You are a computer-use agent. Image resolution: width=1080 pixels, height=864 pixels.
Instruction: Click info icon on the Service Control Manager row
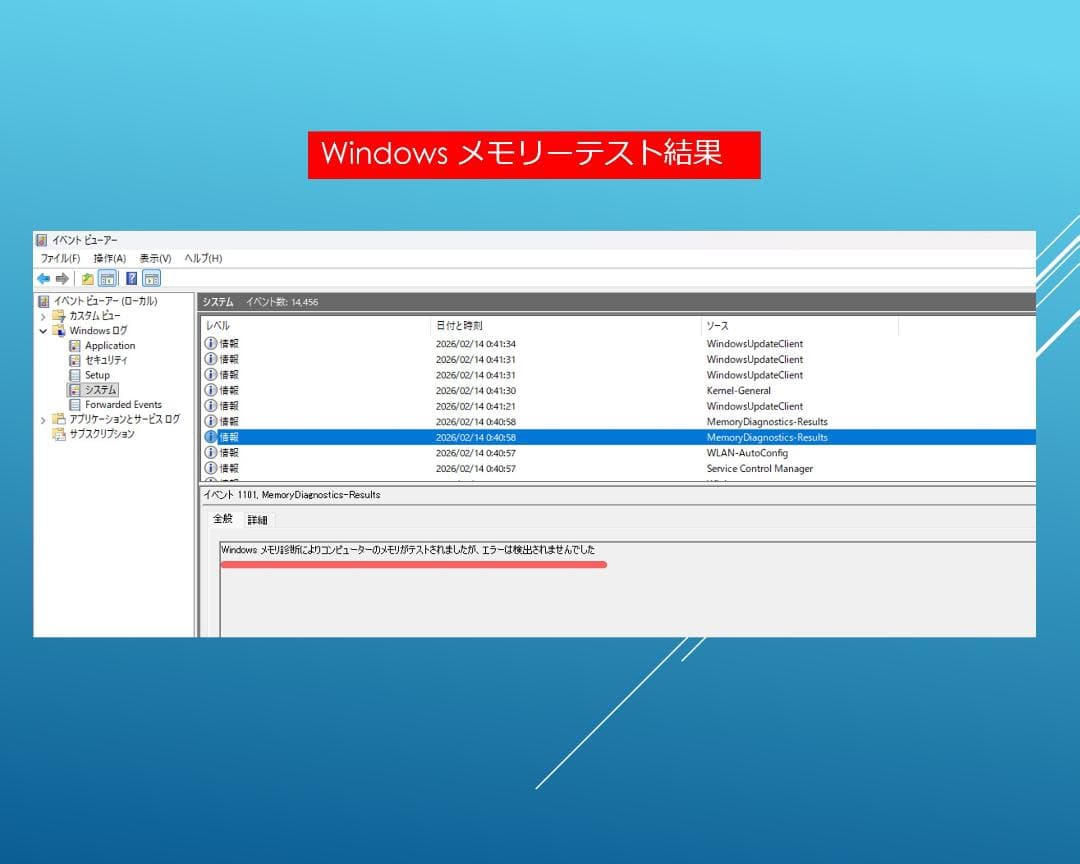pos(211,469)
